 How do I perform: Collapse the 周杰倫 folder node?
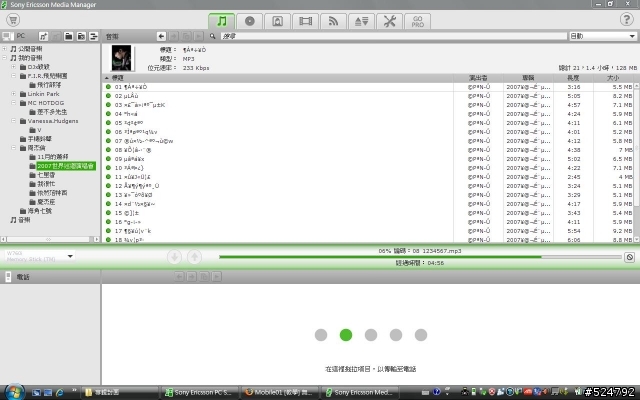(x=13, y=148)
